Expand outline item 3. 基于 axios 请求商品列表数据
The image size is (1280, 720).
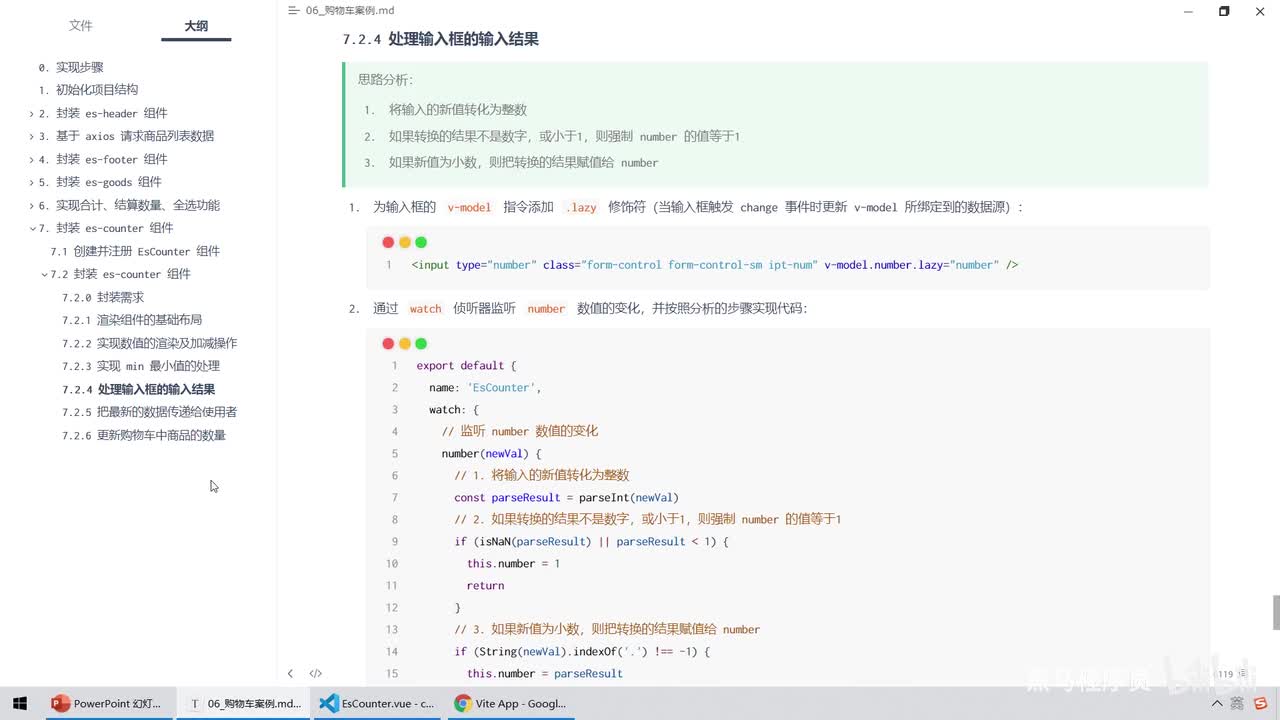(31, 137)
